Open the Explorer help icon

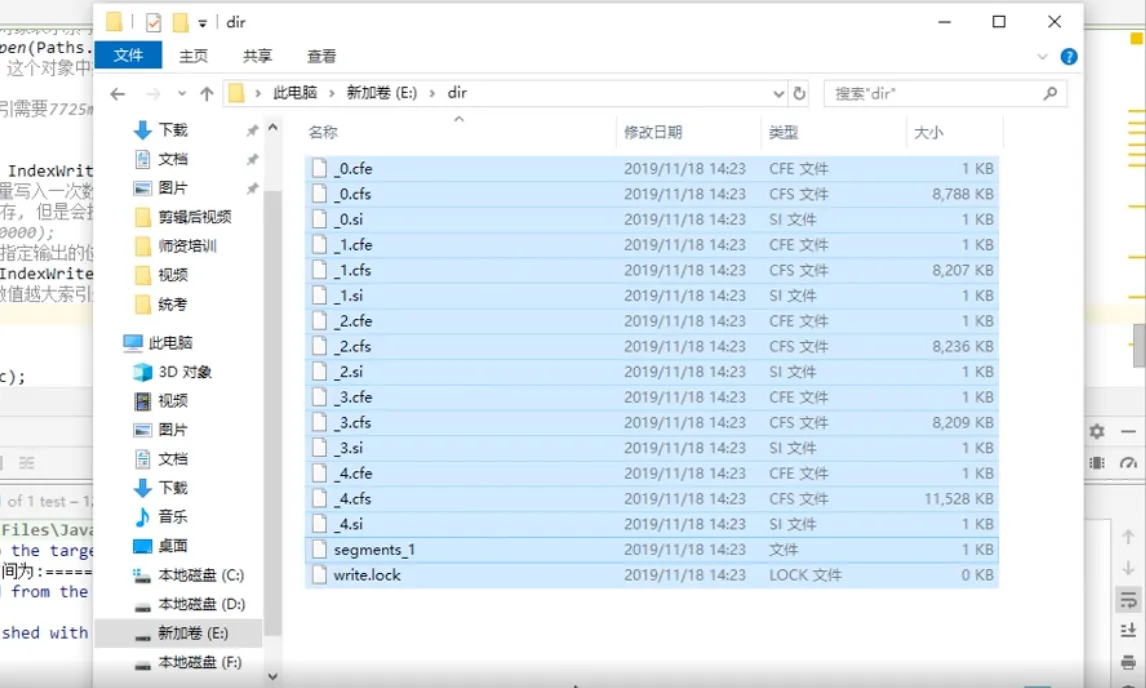(1069, 56)
